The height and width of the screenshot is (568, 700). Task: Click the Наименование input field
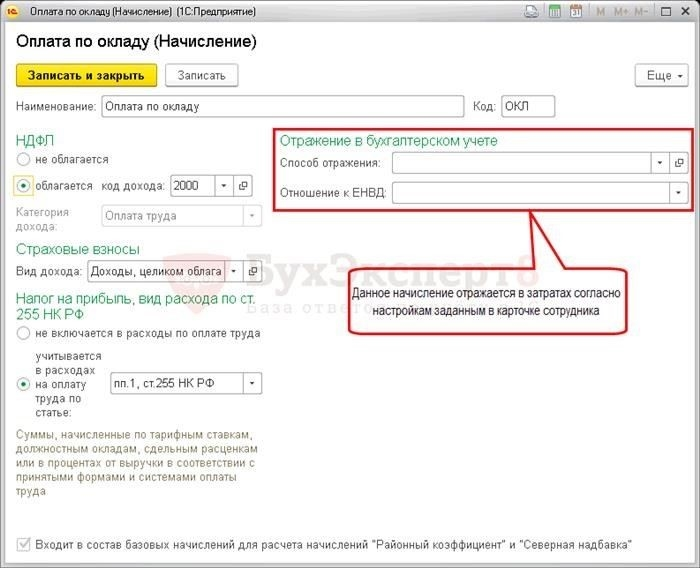point(283,106)
